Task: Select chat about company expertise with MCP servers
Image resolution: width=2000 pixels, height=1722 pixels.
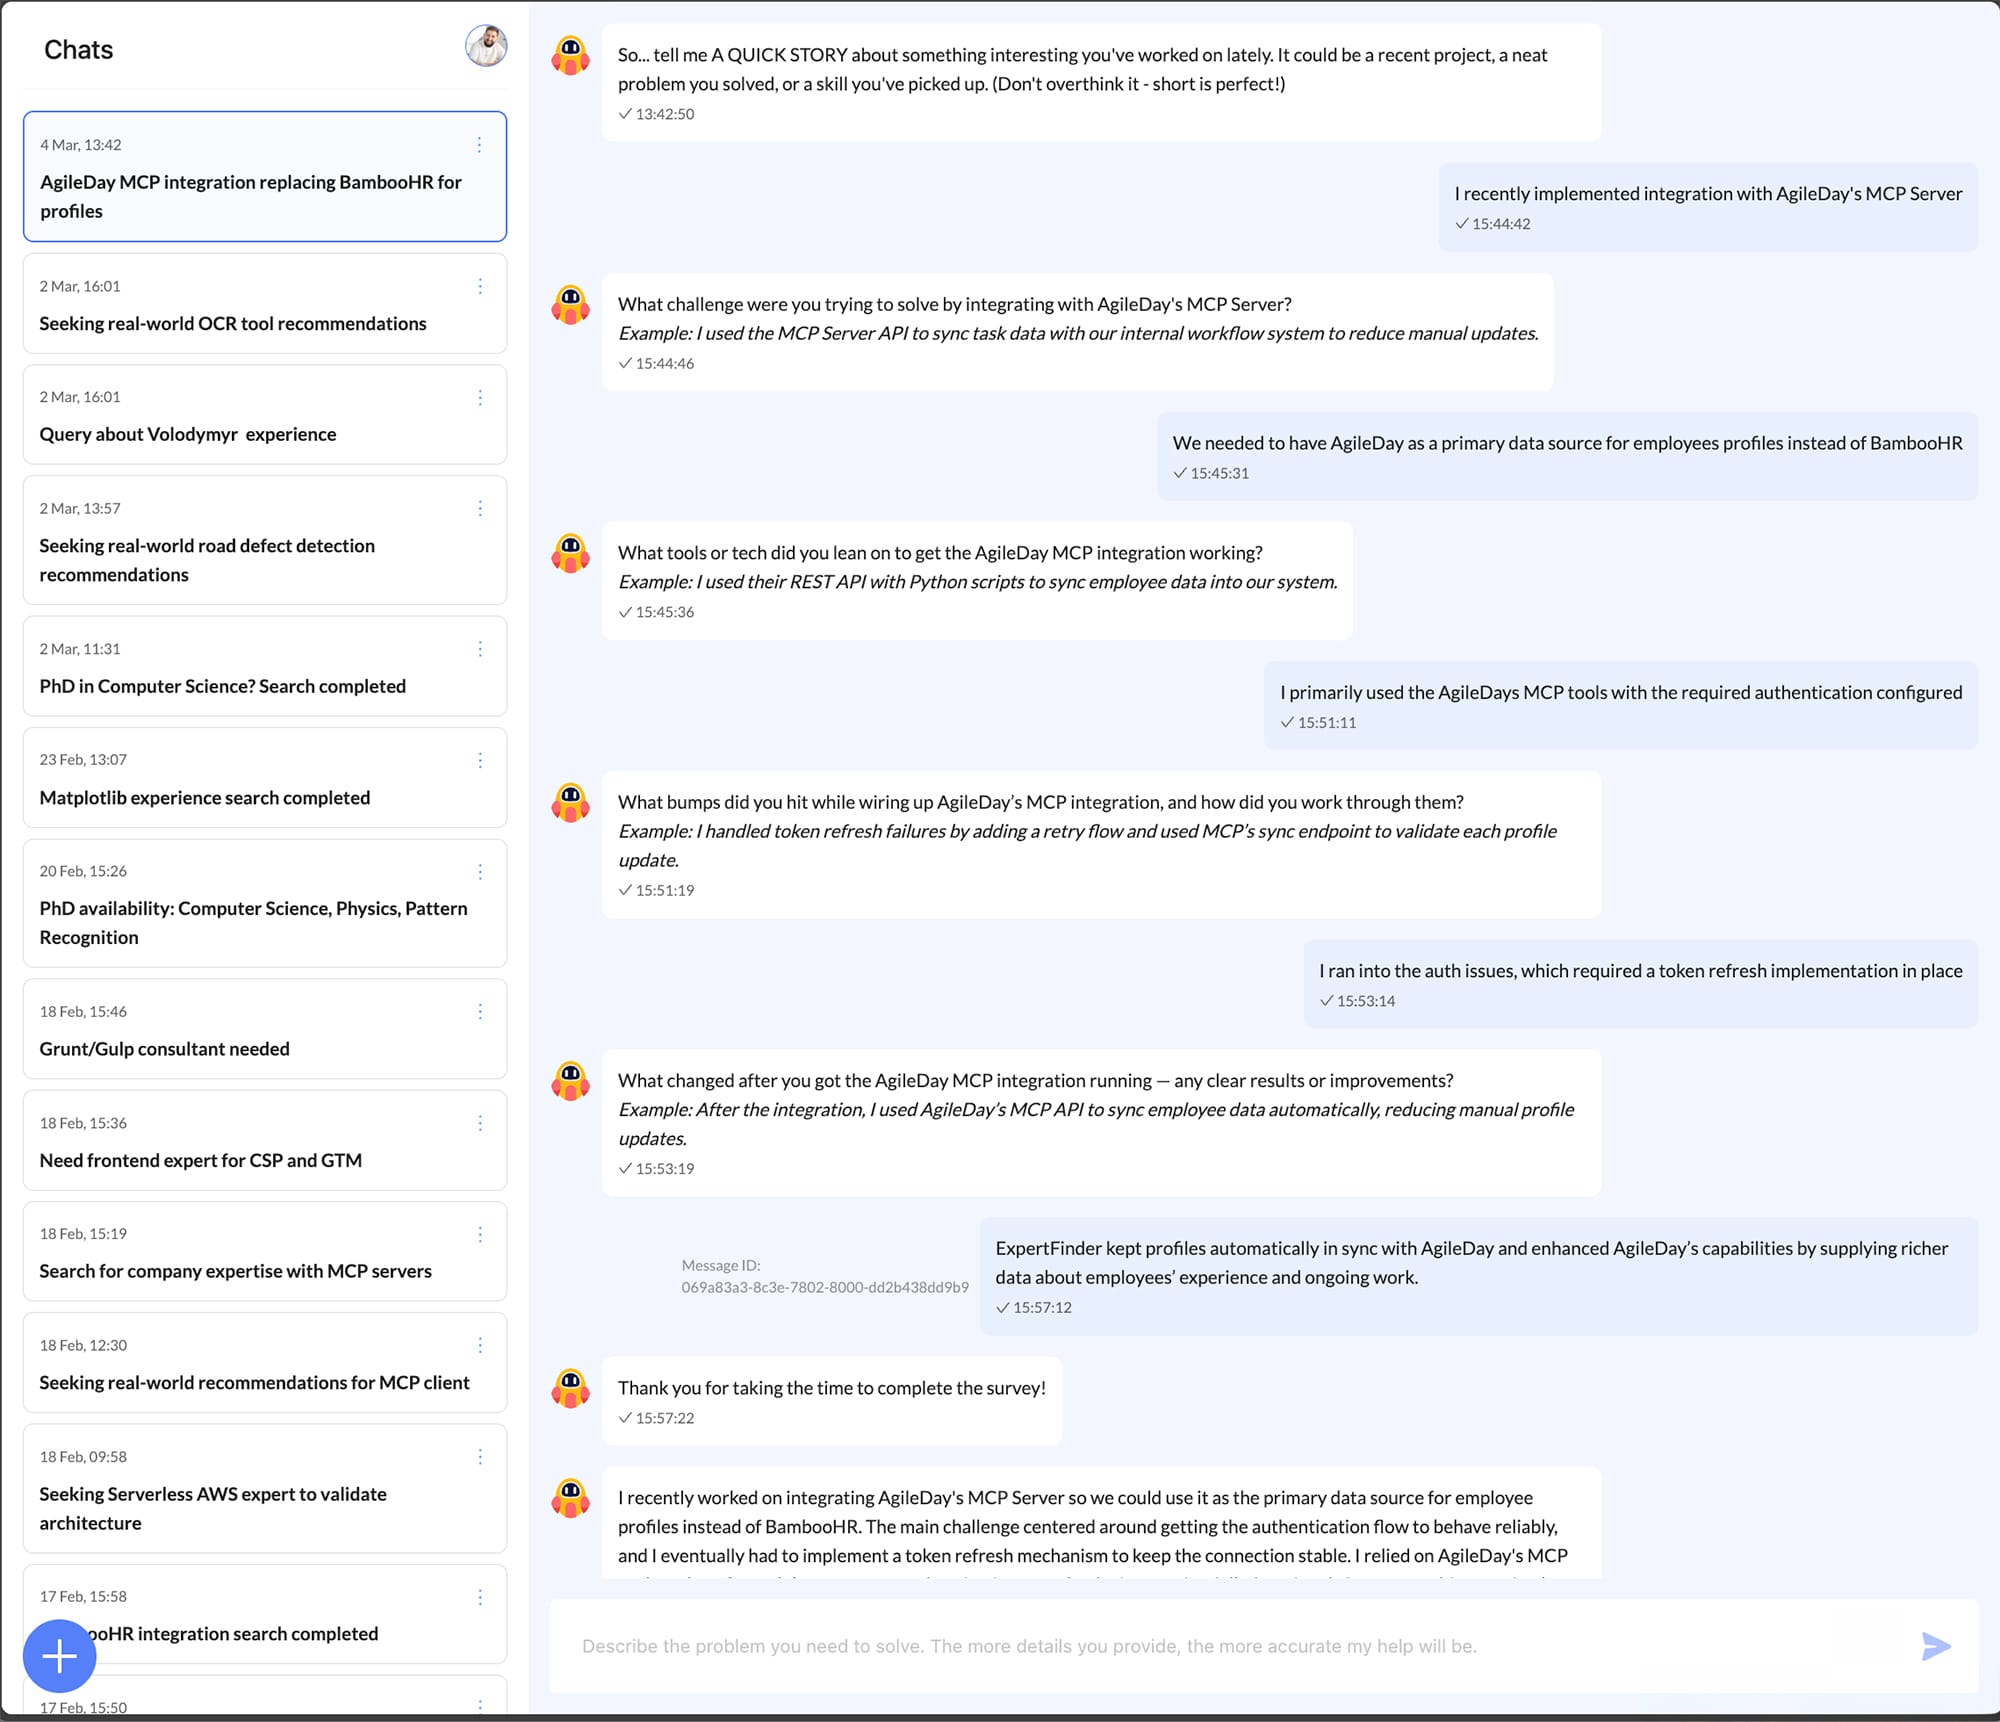Action: (236, 1270)
